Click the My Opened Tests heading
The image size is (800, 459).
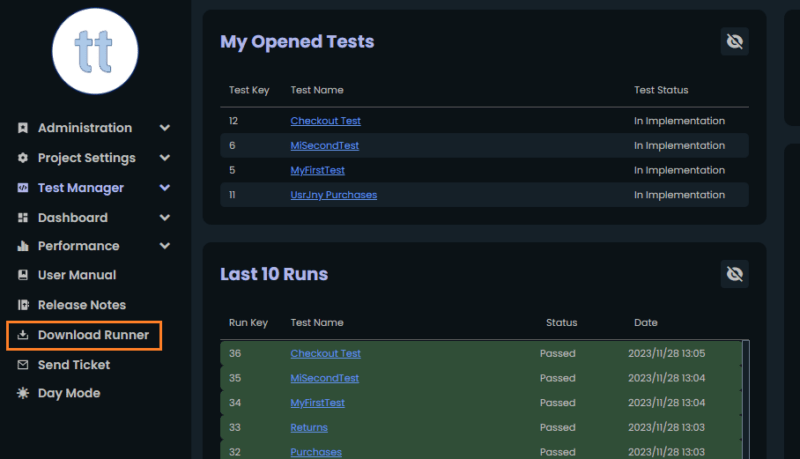(297, 42)
